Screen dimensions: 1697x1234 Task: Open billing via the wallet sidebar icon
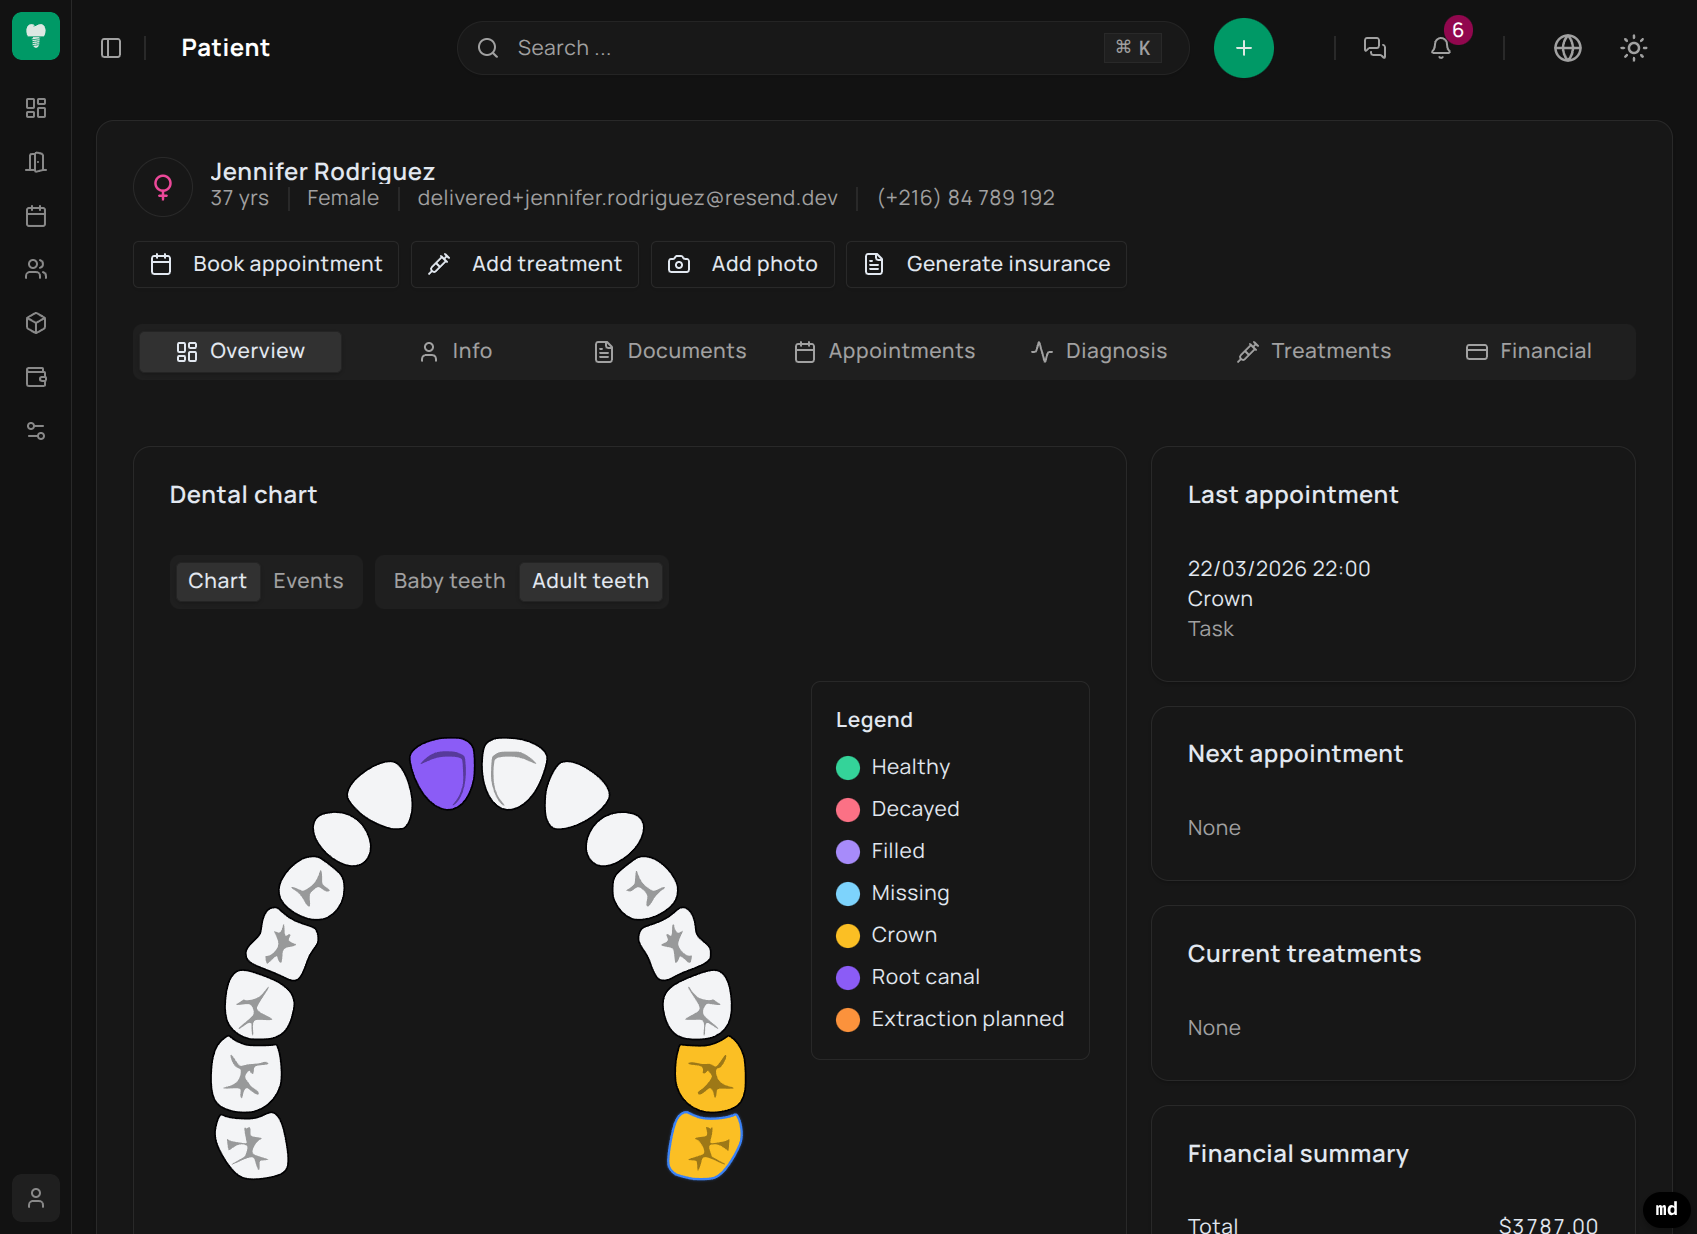pyautogui.click(x=36, y=377)
